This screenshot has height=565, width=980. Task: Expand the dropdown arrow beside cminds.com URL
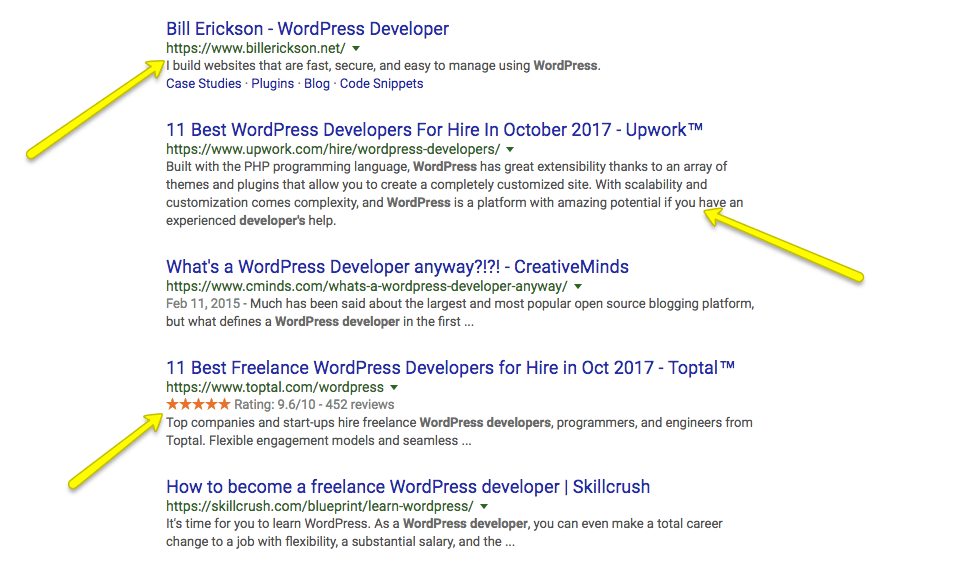pos(578,286)
